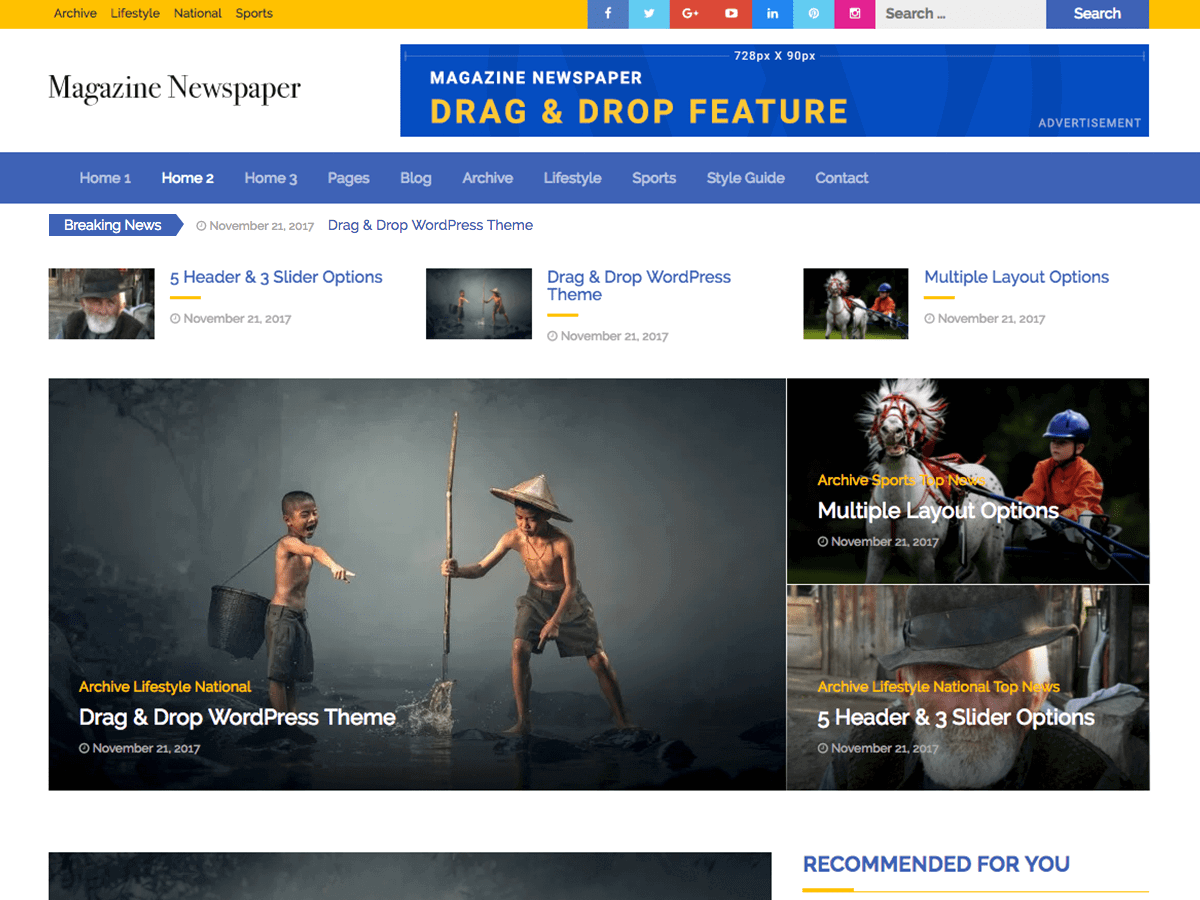
Task: Expand the Pages navigation menu
Action: pos(348,178)
